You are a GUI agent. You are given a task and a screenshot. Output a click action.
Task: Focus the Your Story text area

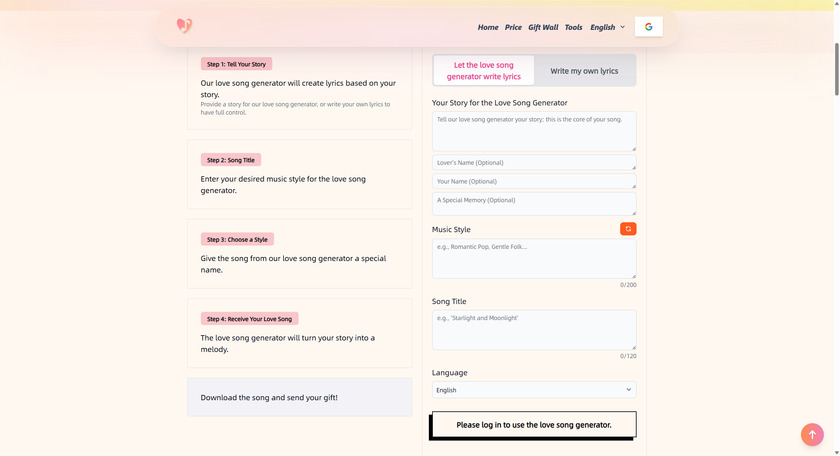click(x=534, y=131)
